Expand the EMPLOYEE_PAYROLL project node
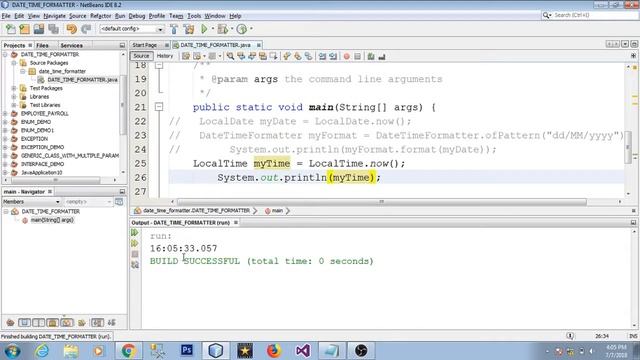640x360 pixels. point(5,113)
